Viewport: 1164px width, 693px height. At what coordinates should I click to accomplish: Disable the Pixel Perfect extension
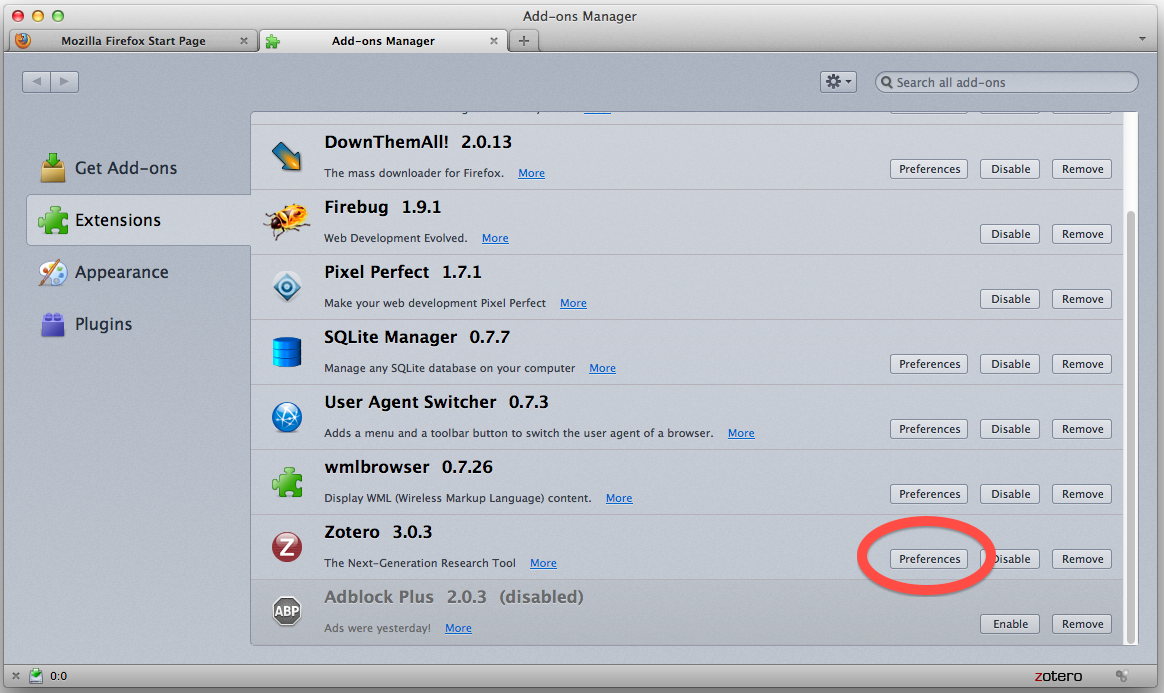pos(1010,299)
